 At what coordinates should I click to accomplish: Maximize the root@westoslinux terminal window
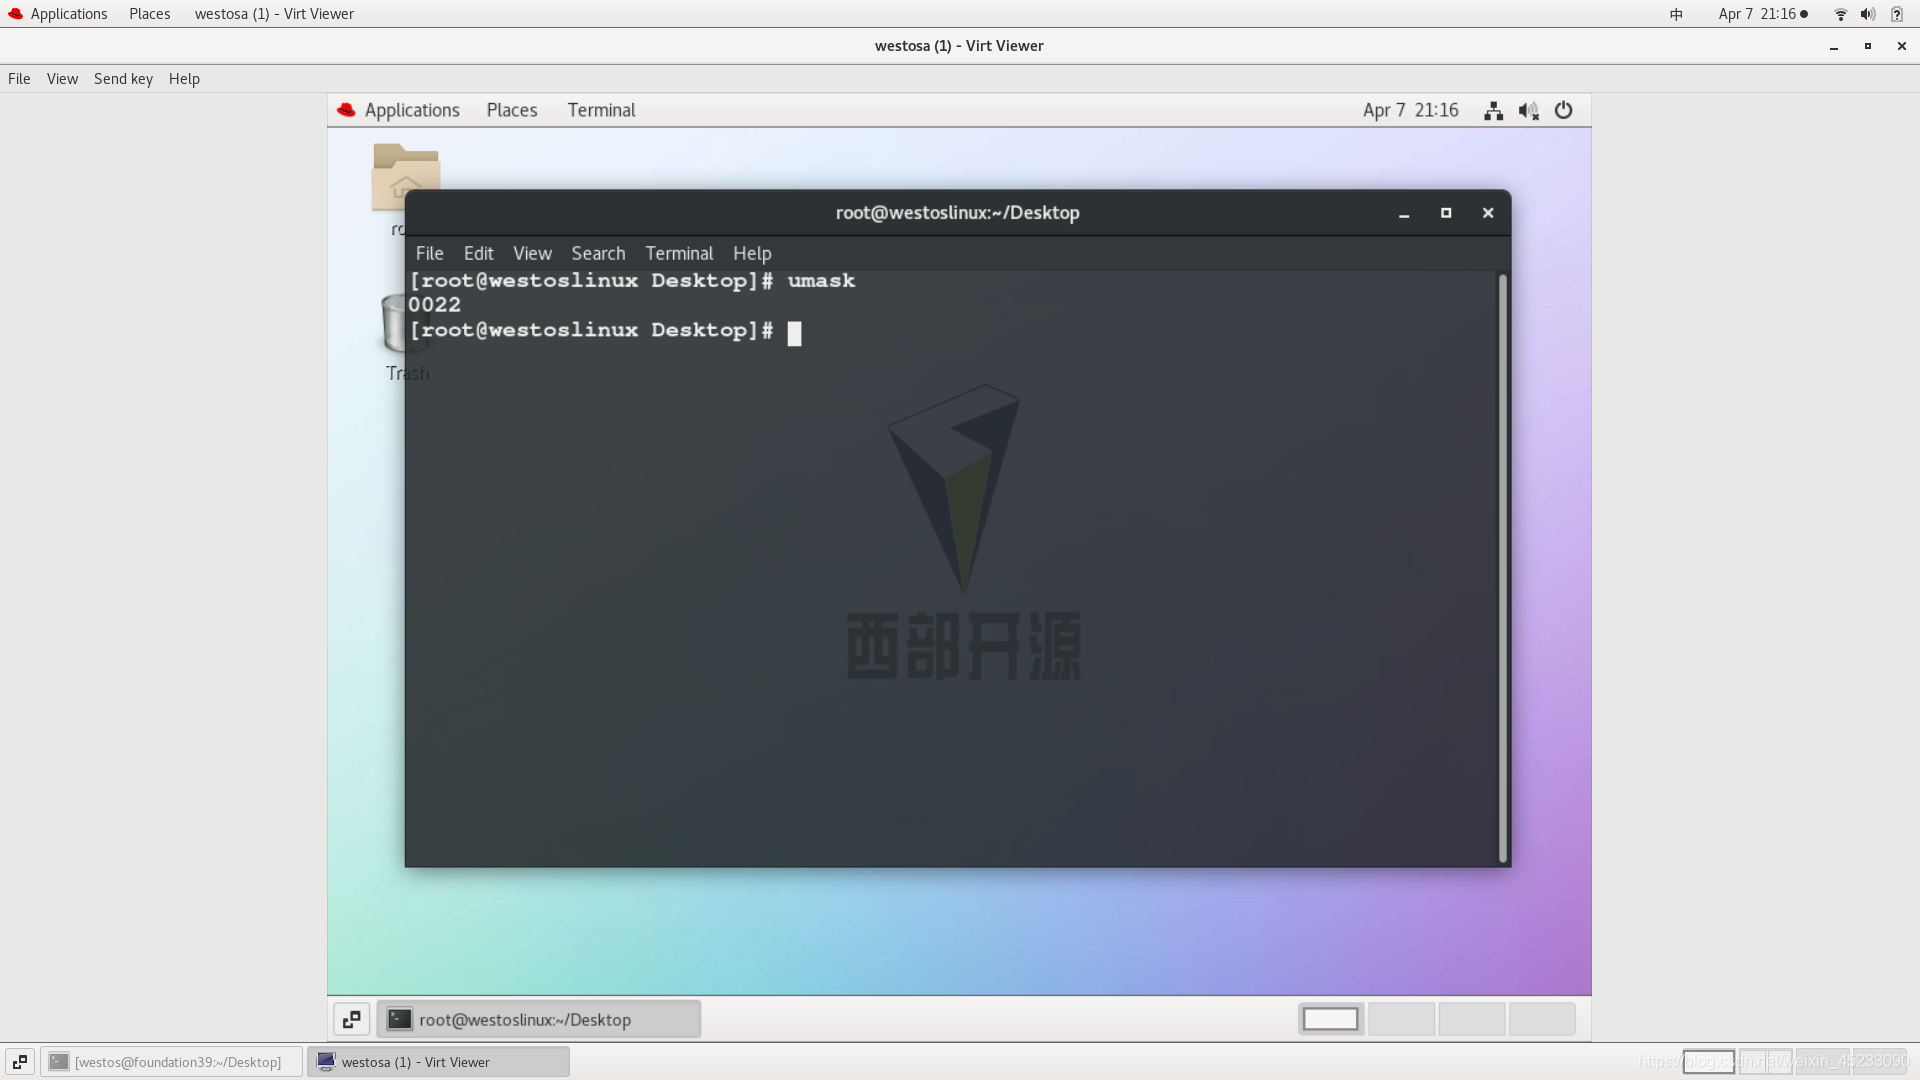[x=1446, y=213]
